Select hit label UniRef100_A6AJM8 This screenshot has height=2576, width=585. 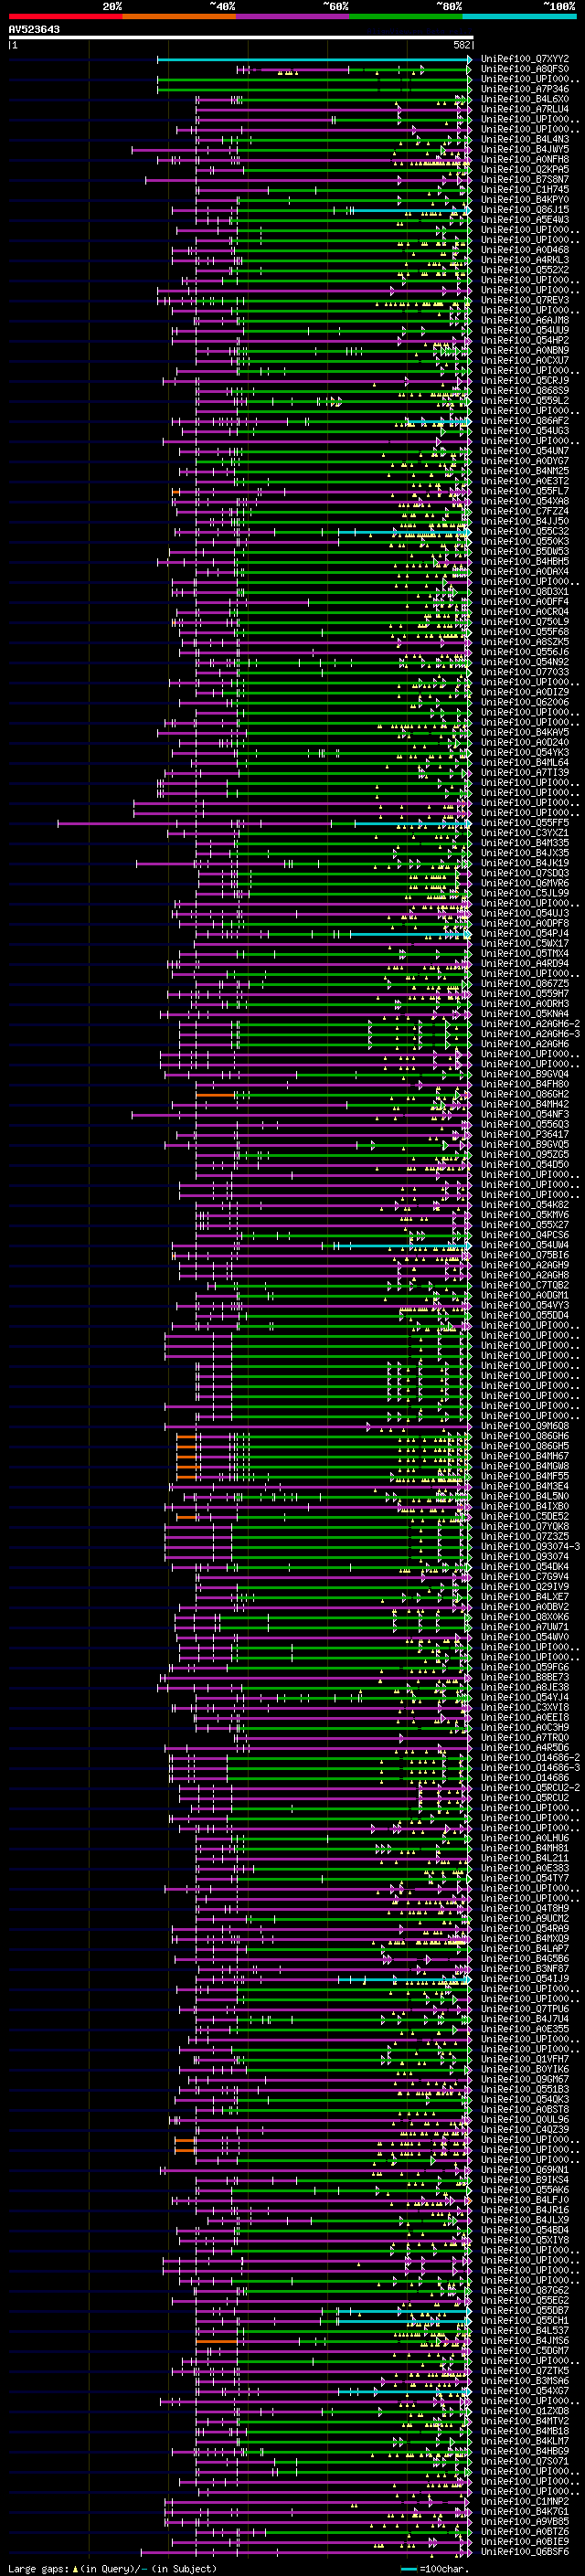point(525,320)
